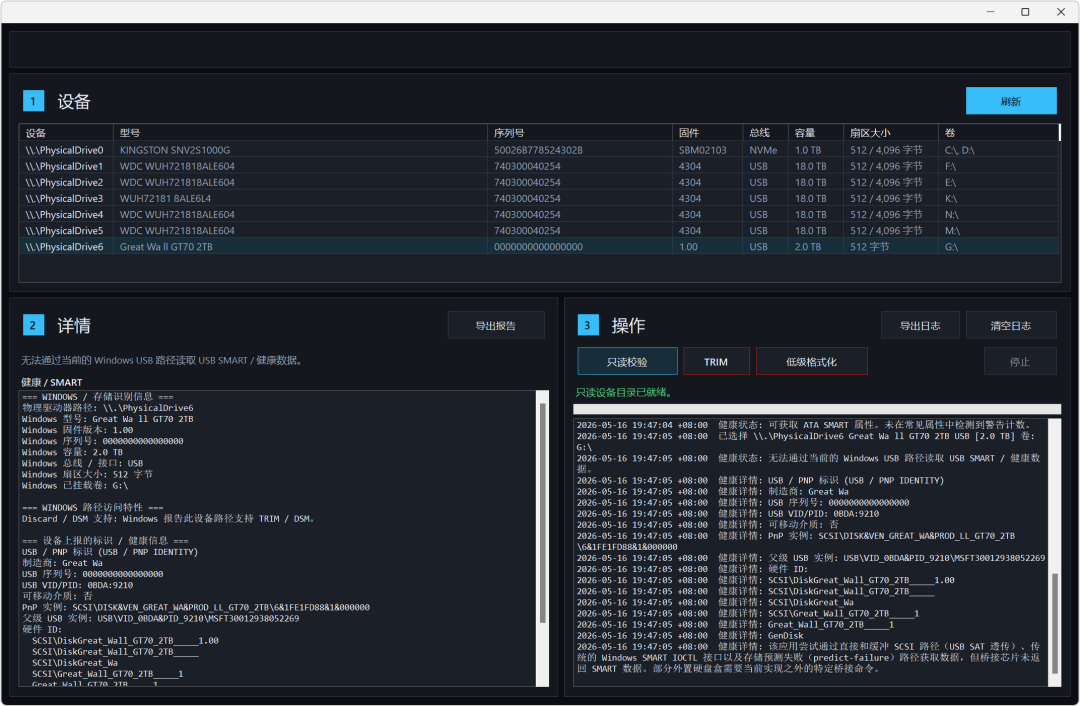
Task: Start the 只读校验 read-only verify operation
Action: (x=627, y=362)
